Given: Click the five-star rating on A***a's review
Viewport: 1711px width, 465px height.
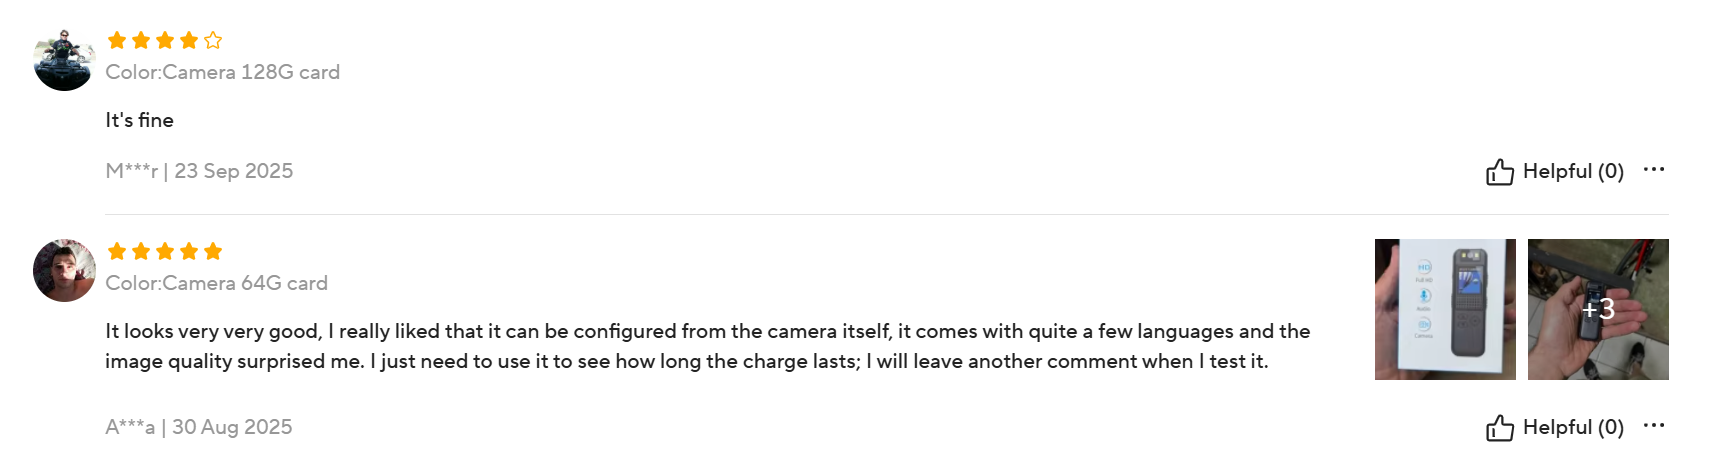Looking at the screenshot, I should click(165, 252).
